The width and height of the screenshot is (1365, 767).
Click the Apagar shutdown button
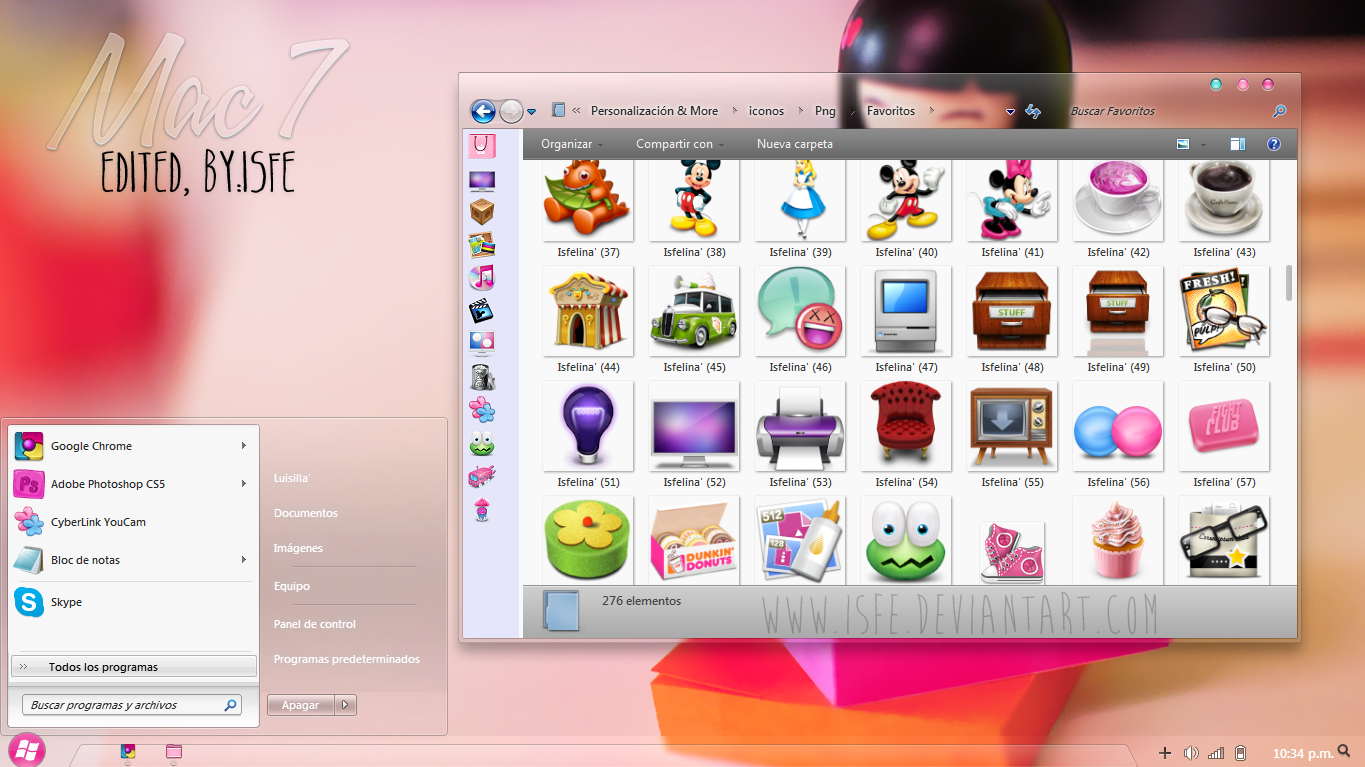(x=300, y=705)
